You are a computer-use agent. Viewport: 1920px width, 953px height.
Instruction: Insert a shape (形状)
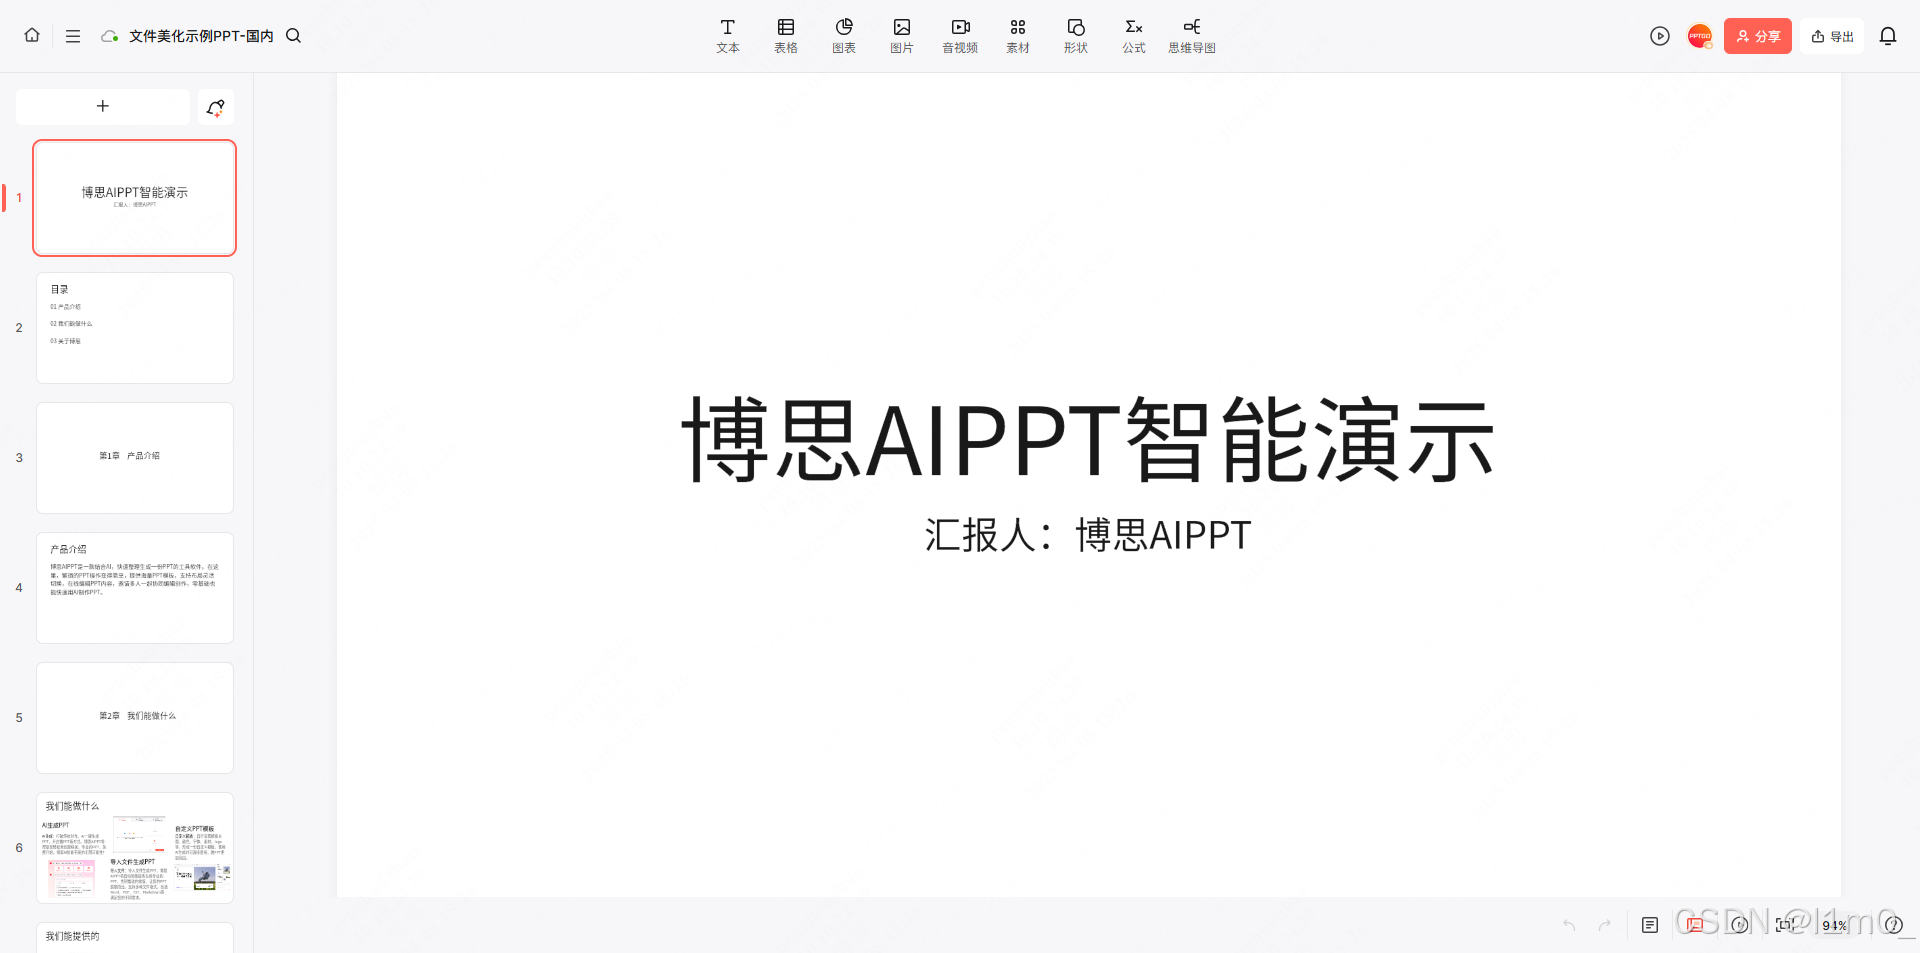coord(1076,36)
